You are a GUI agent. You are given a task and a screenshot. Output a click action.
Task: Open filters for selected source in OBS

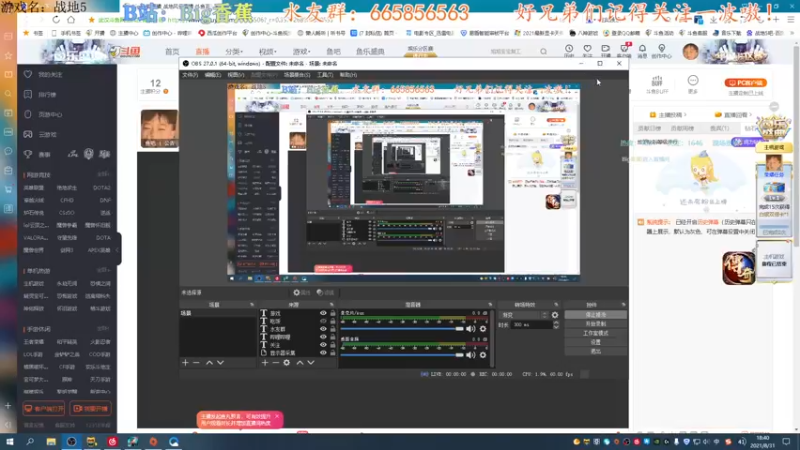pyautogui.click(x=325, y=292)
